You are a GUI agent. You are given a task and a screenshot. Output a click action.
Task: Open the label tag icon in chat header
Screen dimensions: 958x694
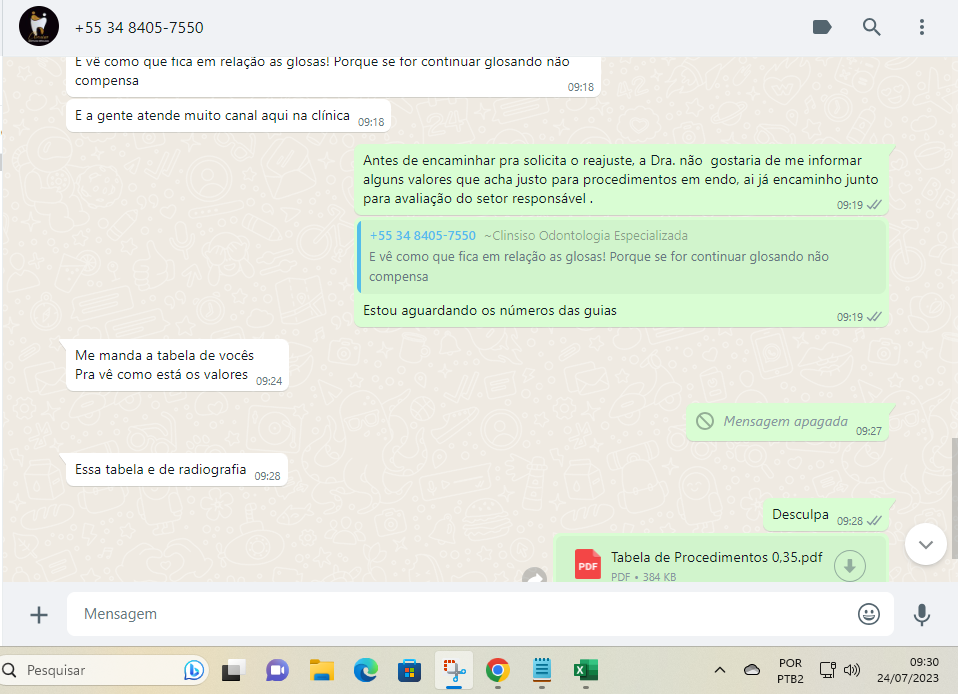coord(822,27)
